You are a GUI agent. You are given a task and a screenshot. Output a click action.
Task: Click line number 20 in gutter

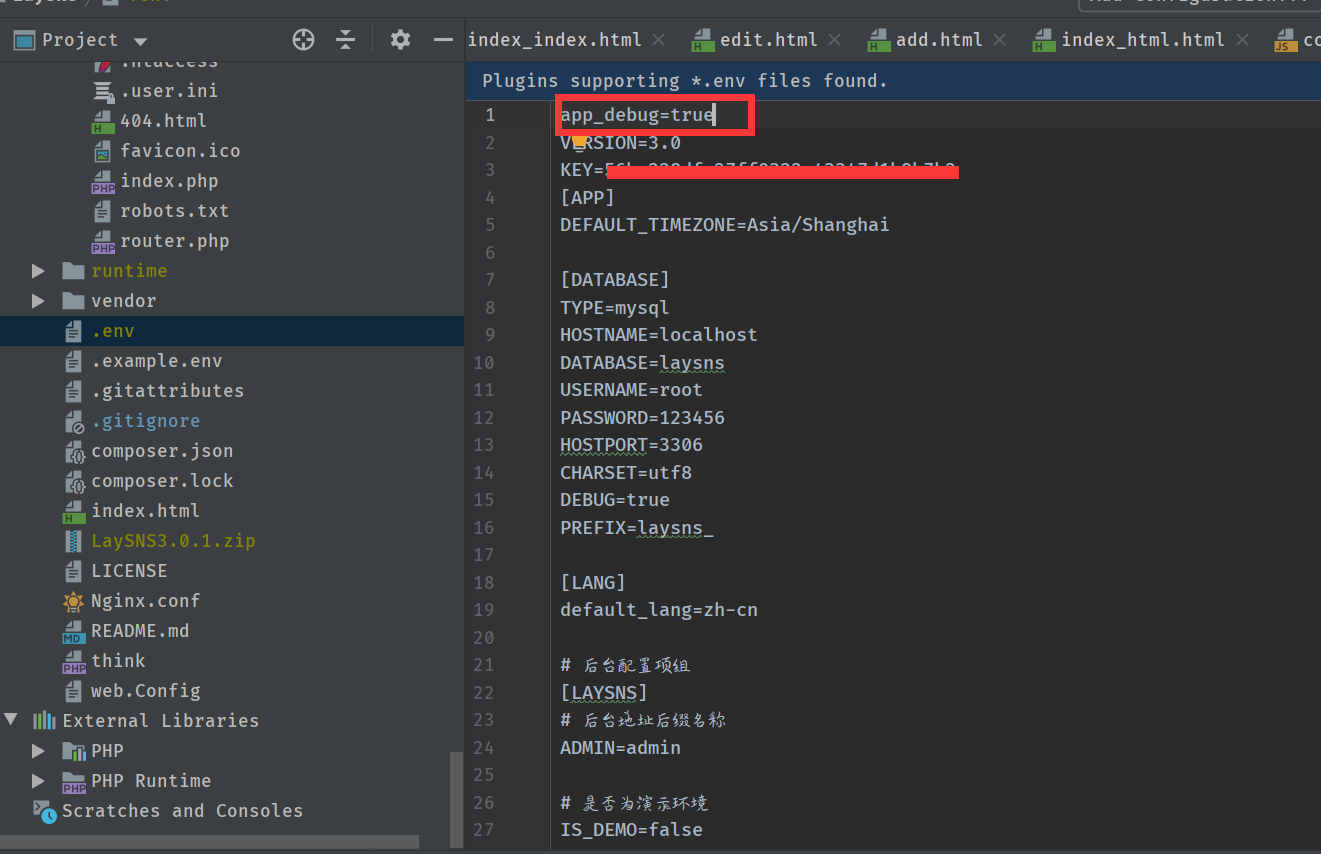tap(484, 638)
